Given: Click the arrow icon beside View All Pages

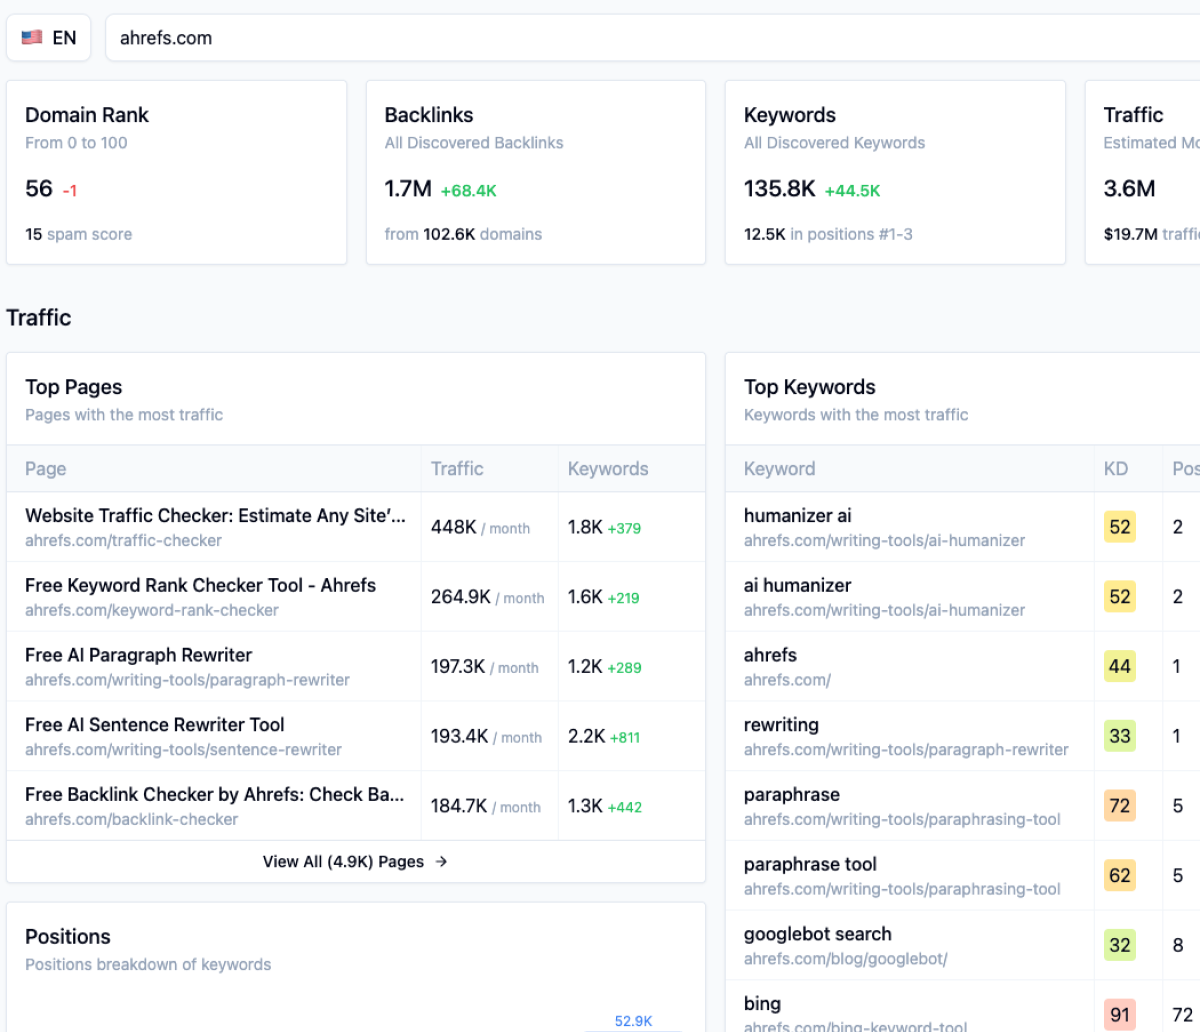Looking at the screenshot, I should click(x=441, y=861).
